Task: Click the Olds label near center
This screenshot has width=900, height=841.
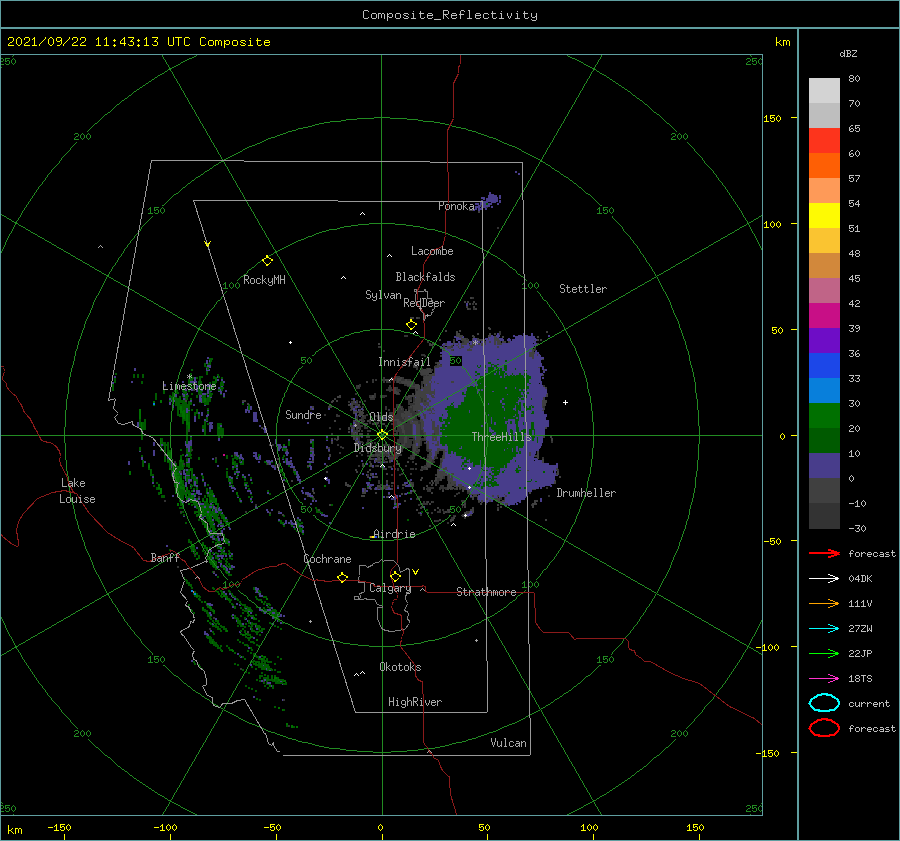Action: 381,417
